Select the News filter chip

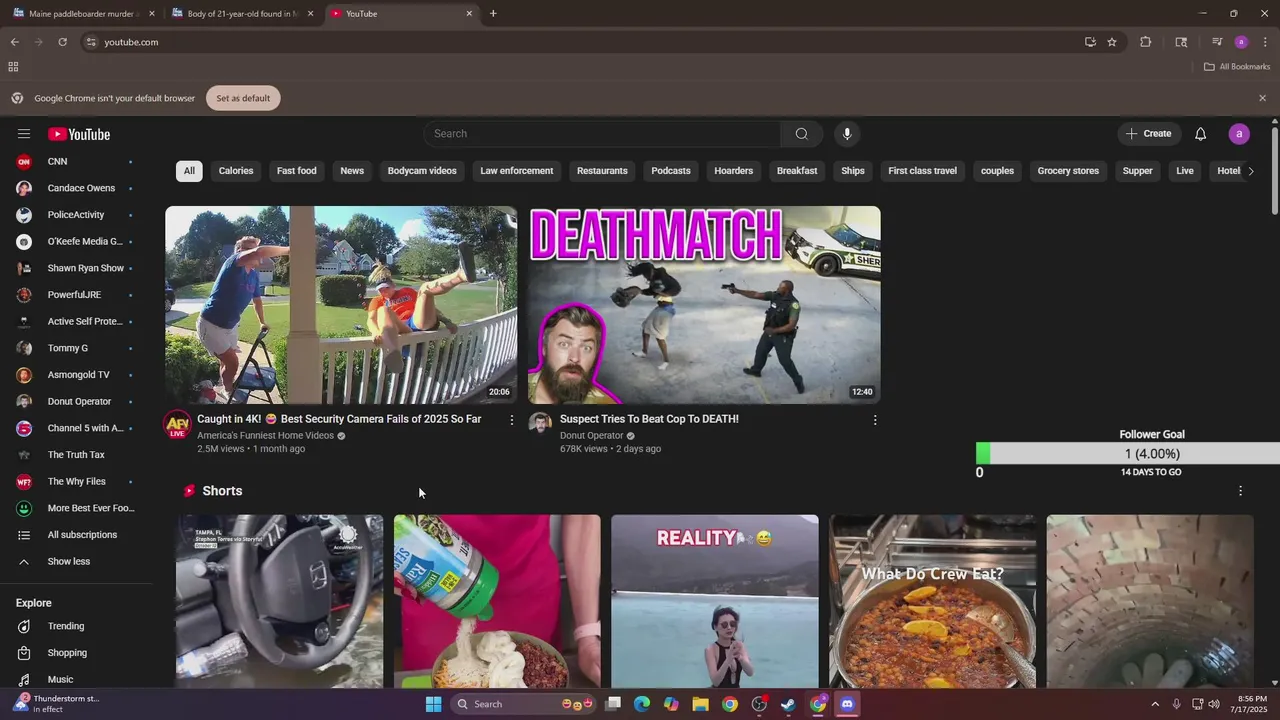click(x=352, y=171)
